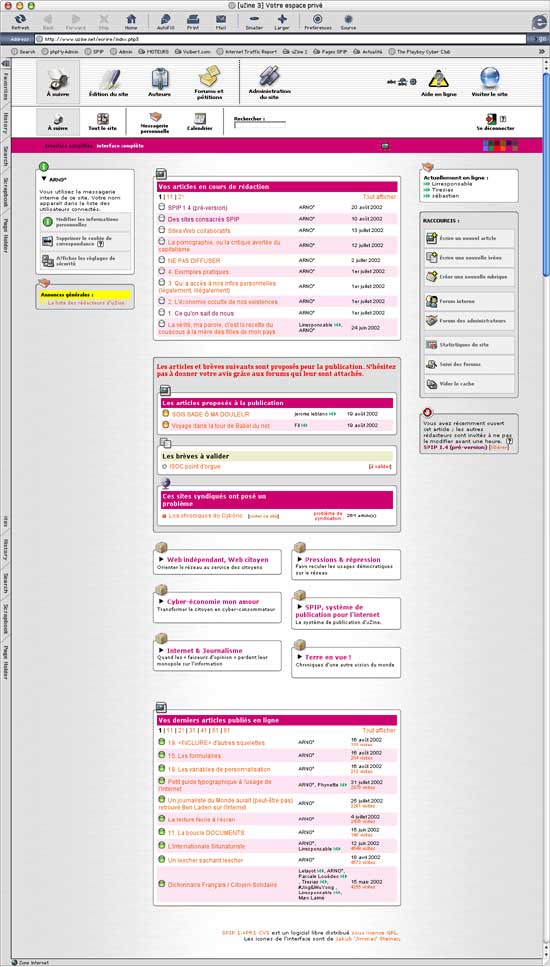Click the Se déconnecter icon
The width and height of the screenshot is (550, 967).
491,118
